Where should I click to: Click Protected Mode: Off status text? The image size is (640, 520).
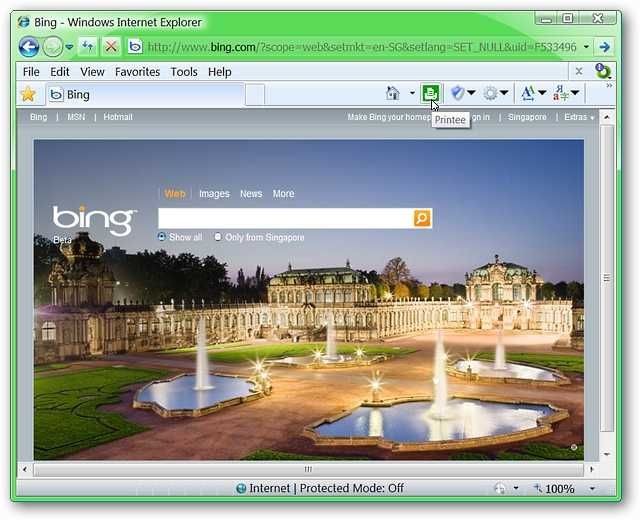click(x=351, y=488)
